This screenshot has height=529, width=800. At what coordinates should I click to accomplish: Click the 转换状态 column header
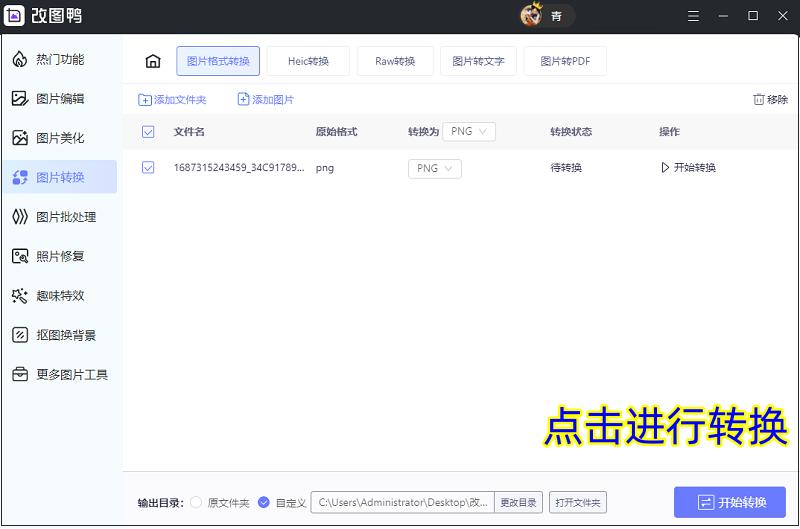click(x=571, y=132)
